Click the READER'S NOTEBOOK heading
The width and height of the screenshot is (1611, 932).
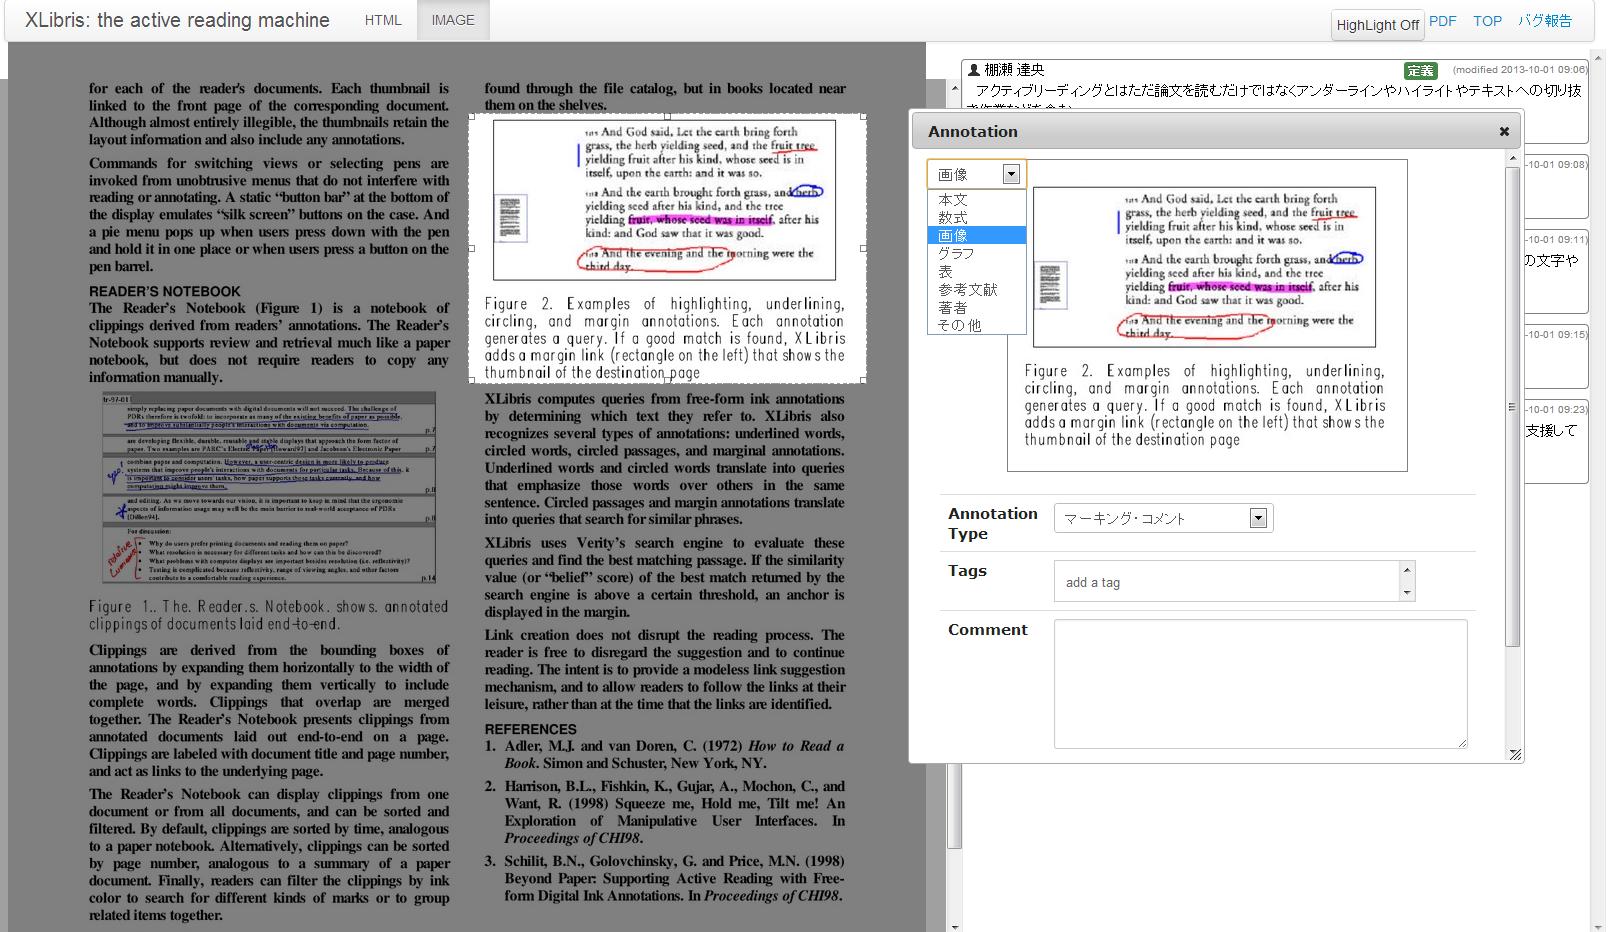[165, 292]
